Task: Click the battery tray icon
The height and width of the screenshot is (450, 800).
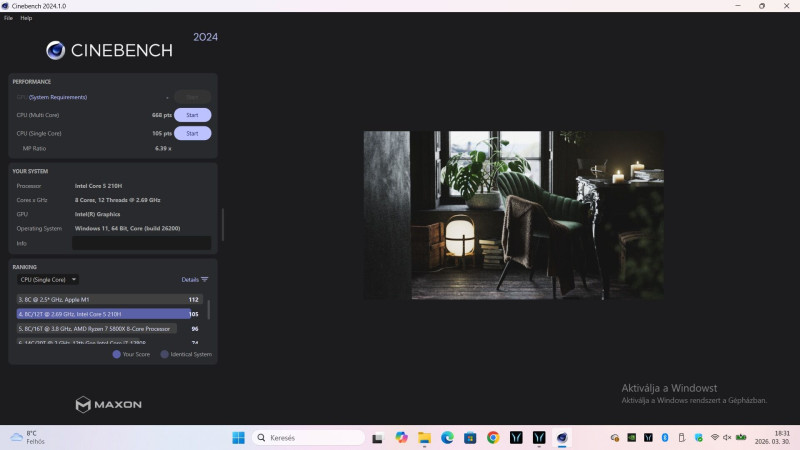Action: point(741,437)
